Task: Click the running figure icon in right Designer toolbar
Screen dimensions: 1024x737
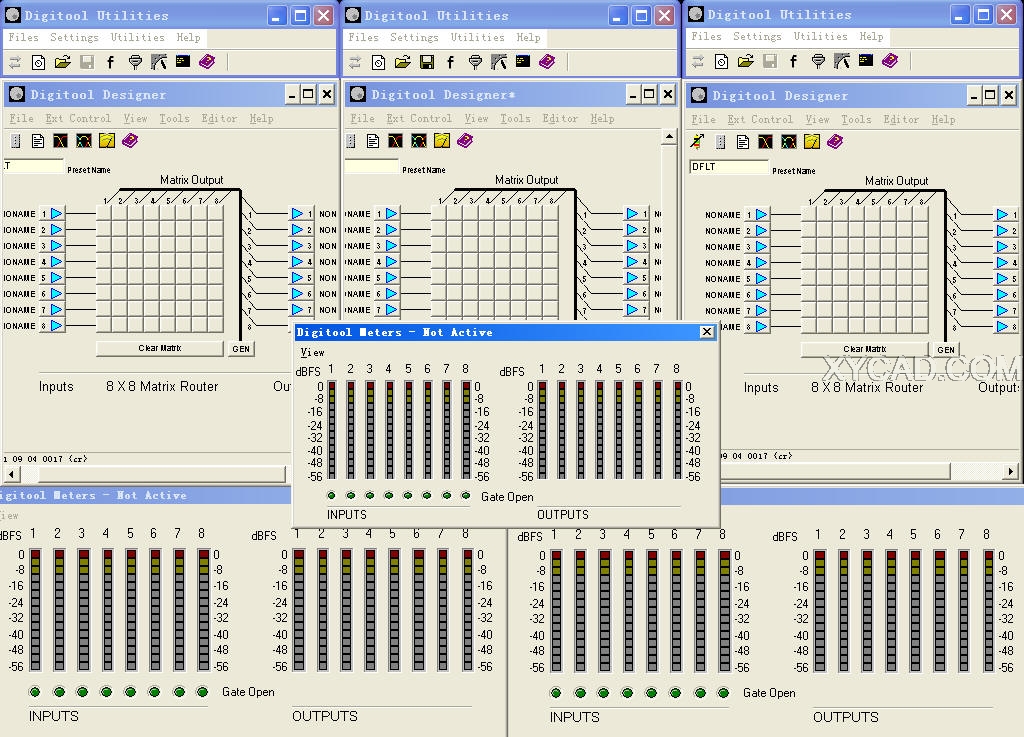Action: (697, 142)
